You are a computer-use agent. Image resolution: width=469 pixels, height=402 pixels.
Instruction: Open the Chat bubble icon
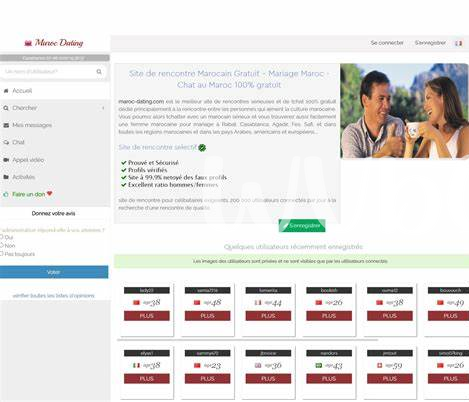tap(6, 142)
